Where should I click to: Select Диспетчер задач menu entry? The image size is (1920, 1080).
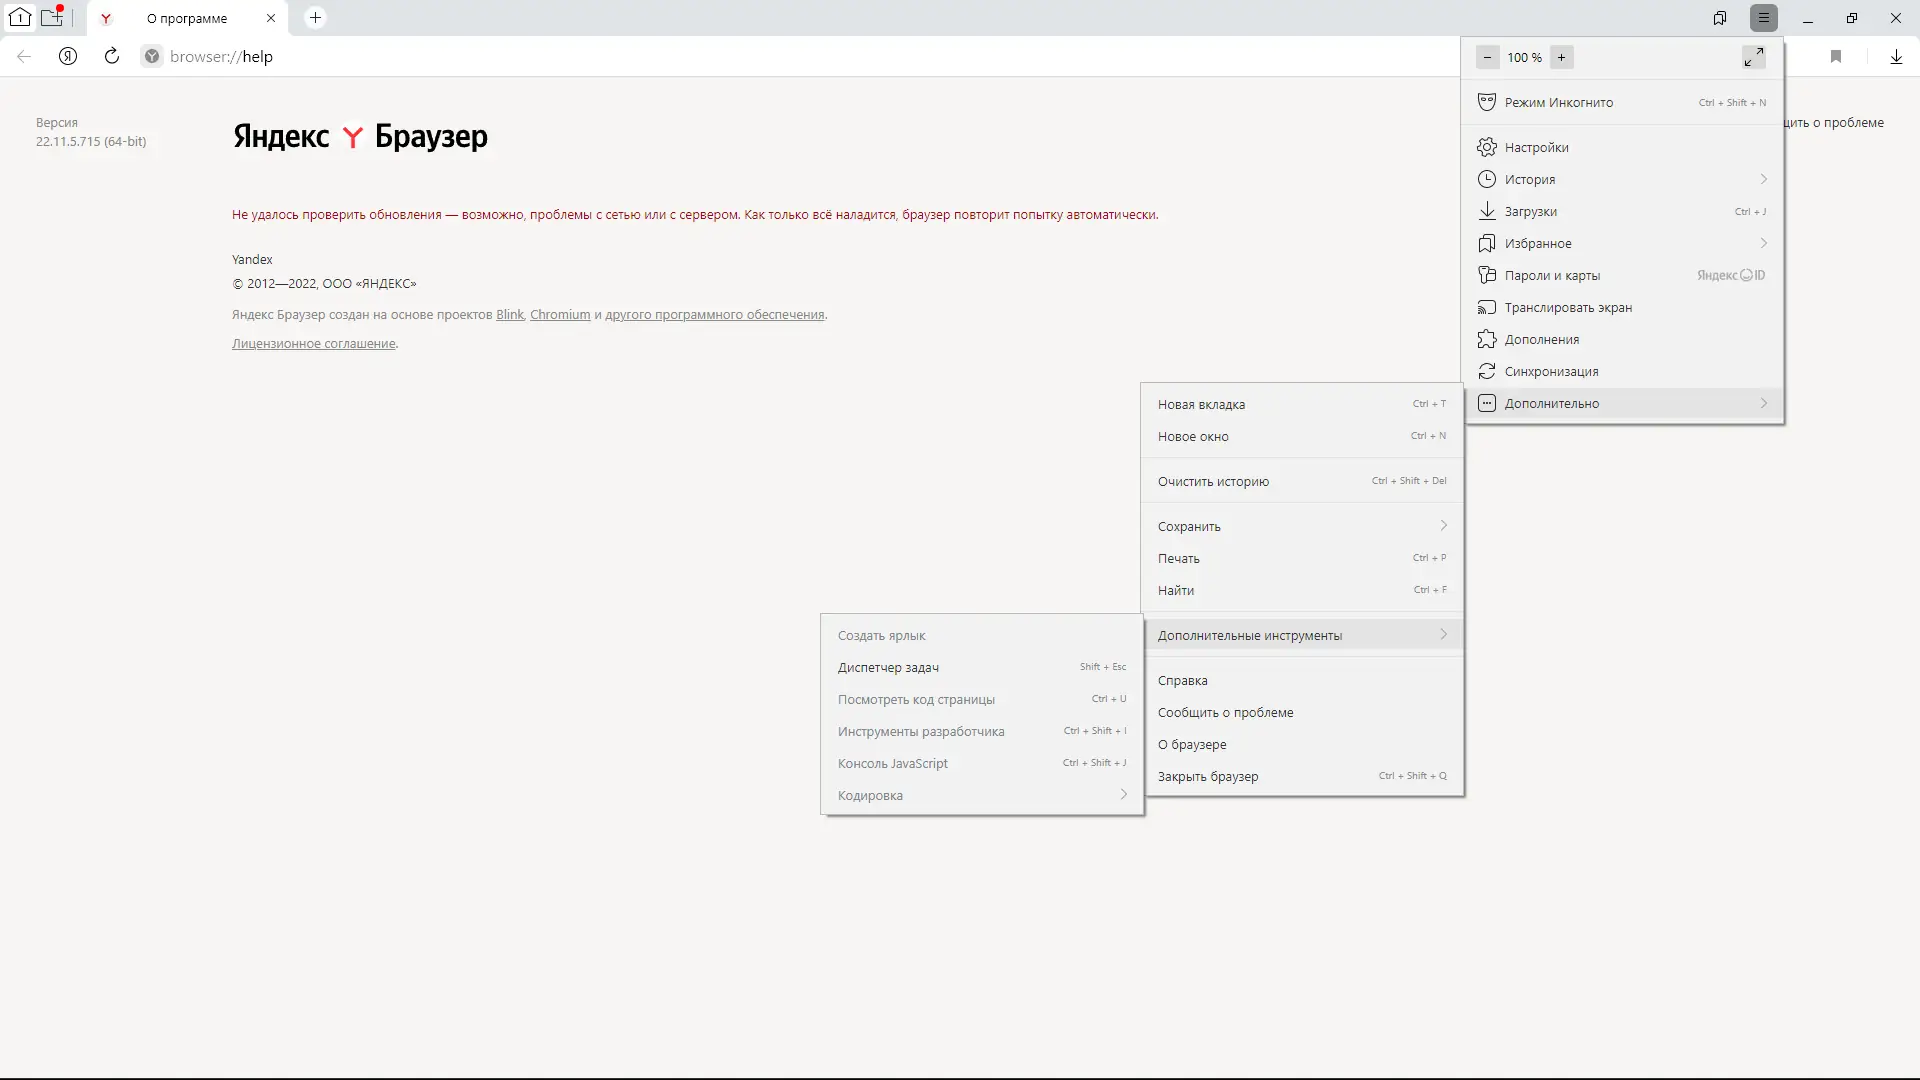[888, 667]
